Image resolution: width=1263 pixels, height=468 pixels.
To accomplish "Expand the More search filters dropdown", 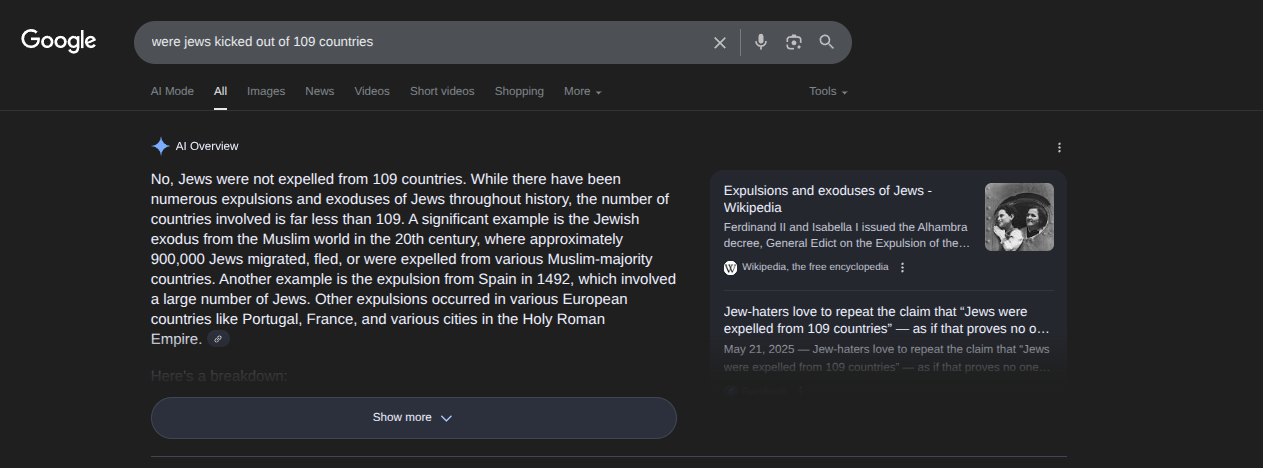I will [x=583, y=91].
